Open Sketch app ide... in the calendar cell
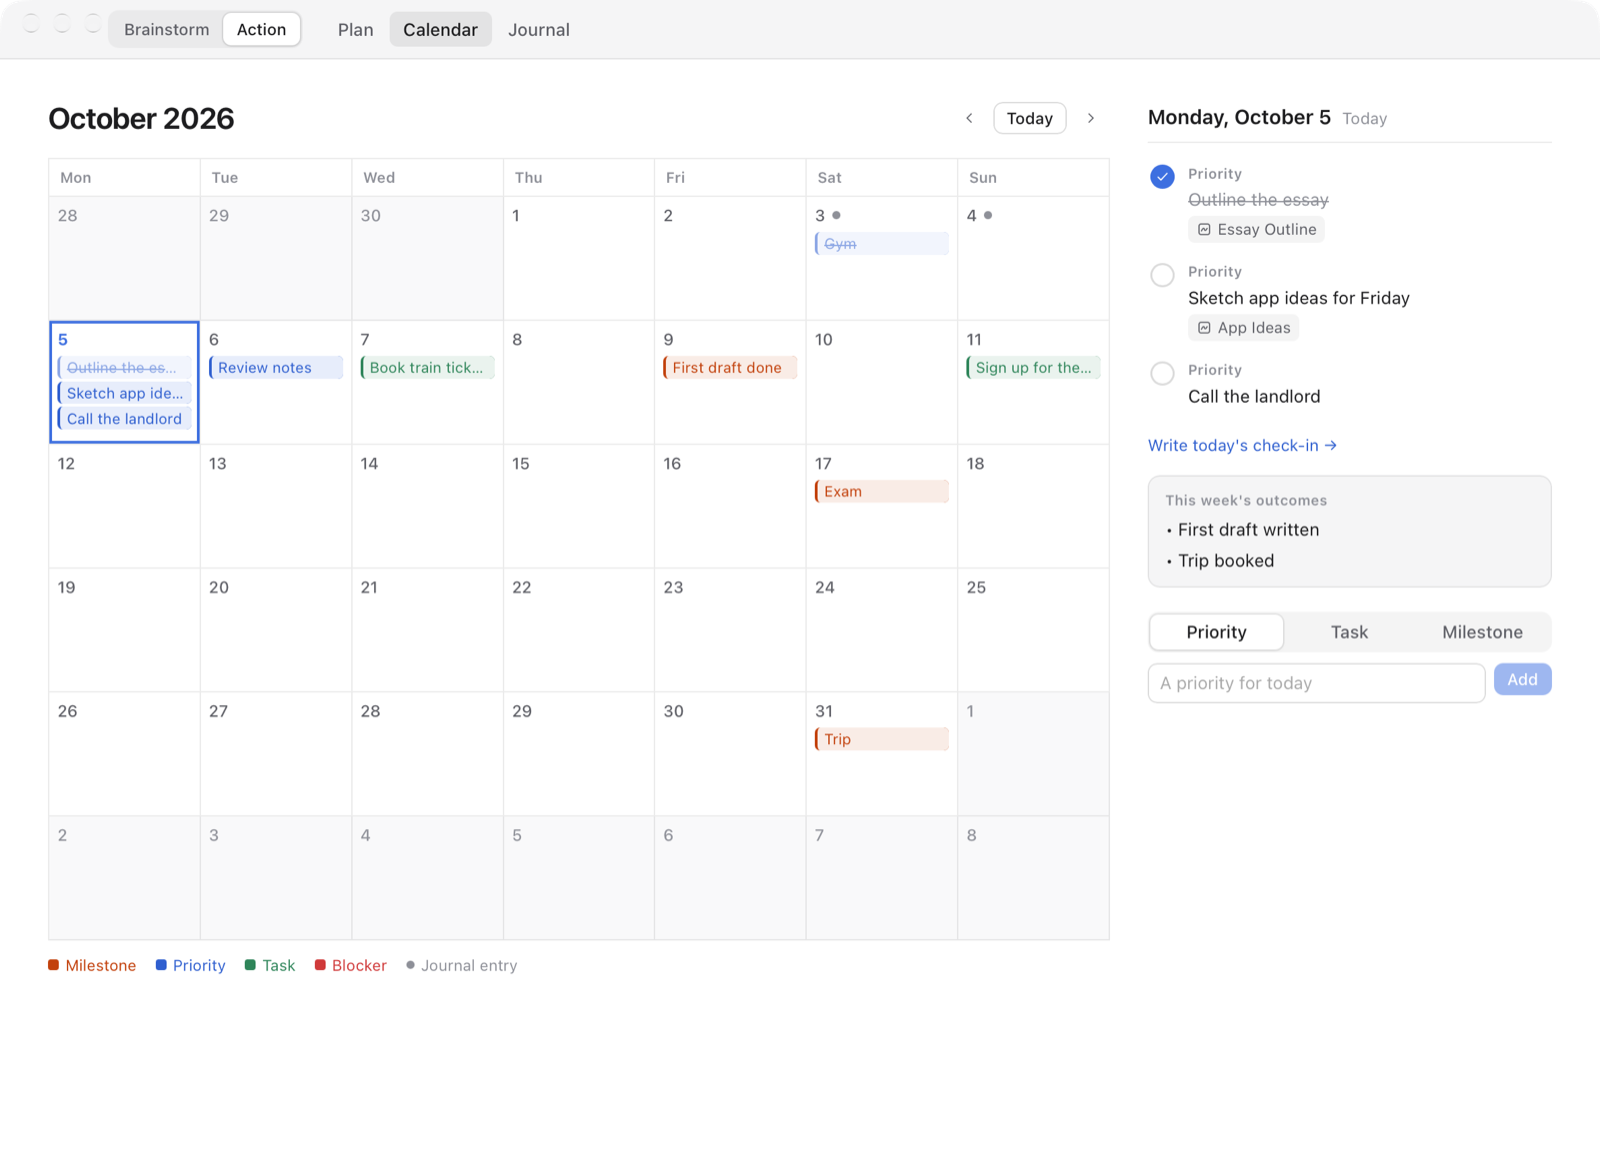 [124, 393]
